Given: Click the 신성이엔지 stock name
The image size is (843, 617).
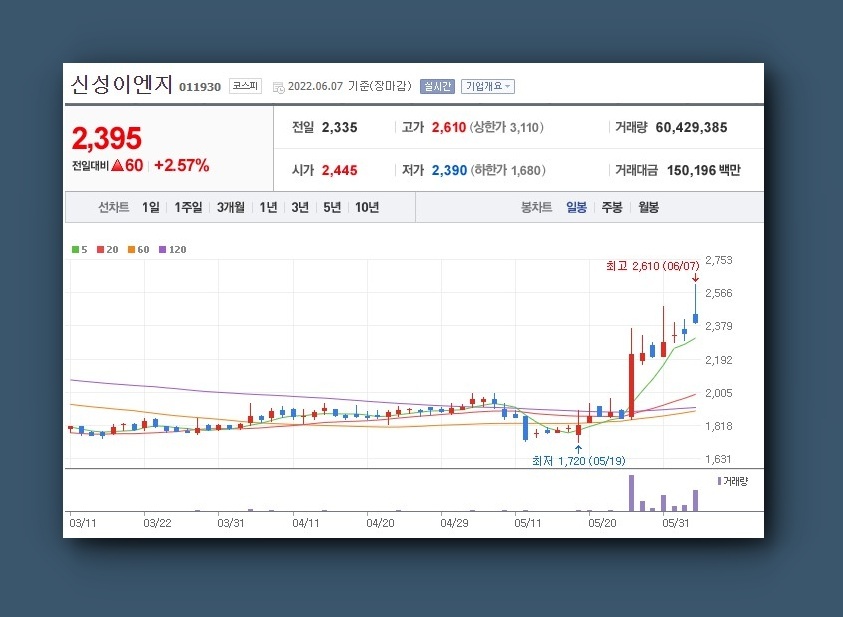Looking at the screenshot, I should coord(122,84).
